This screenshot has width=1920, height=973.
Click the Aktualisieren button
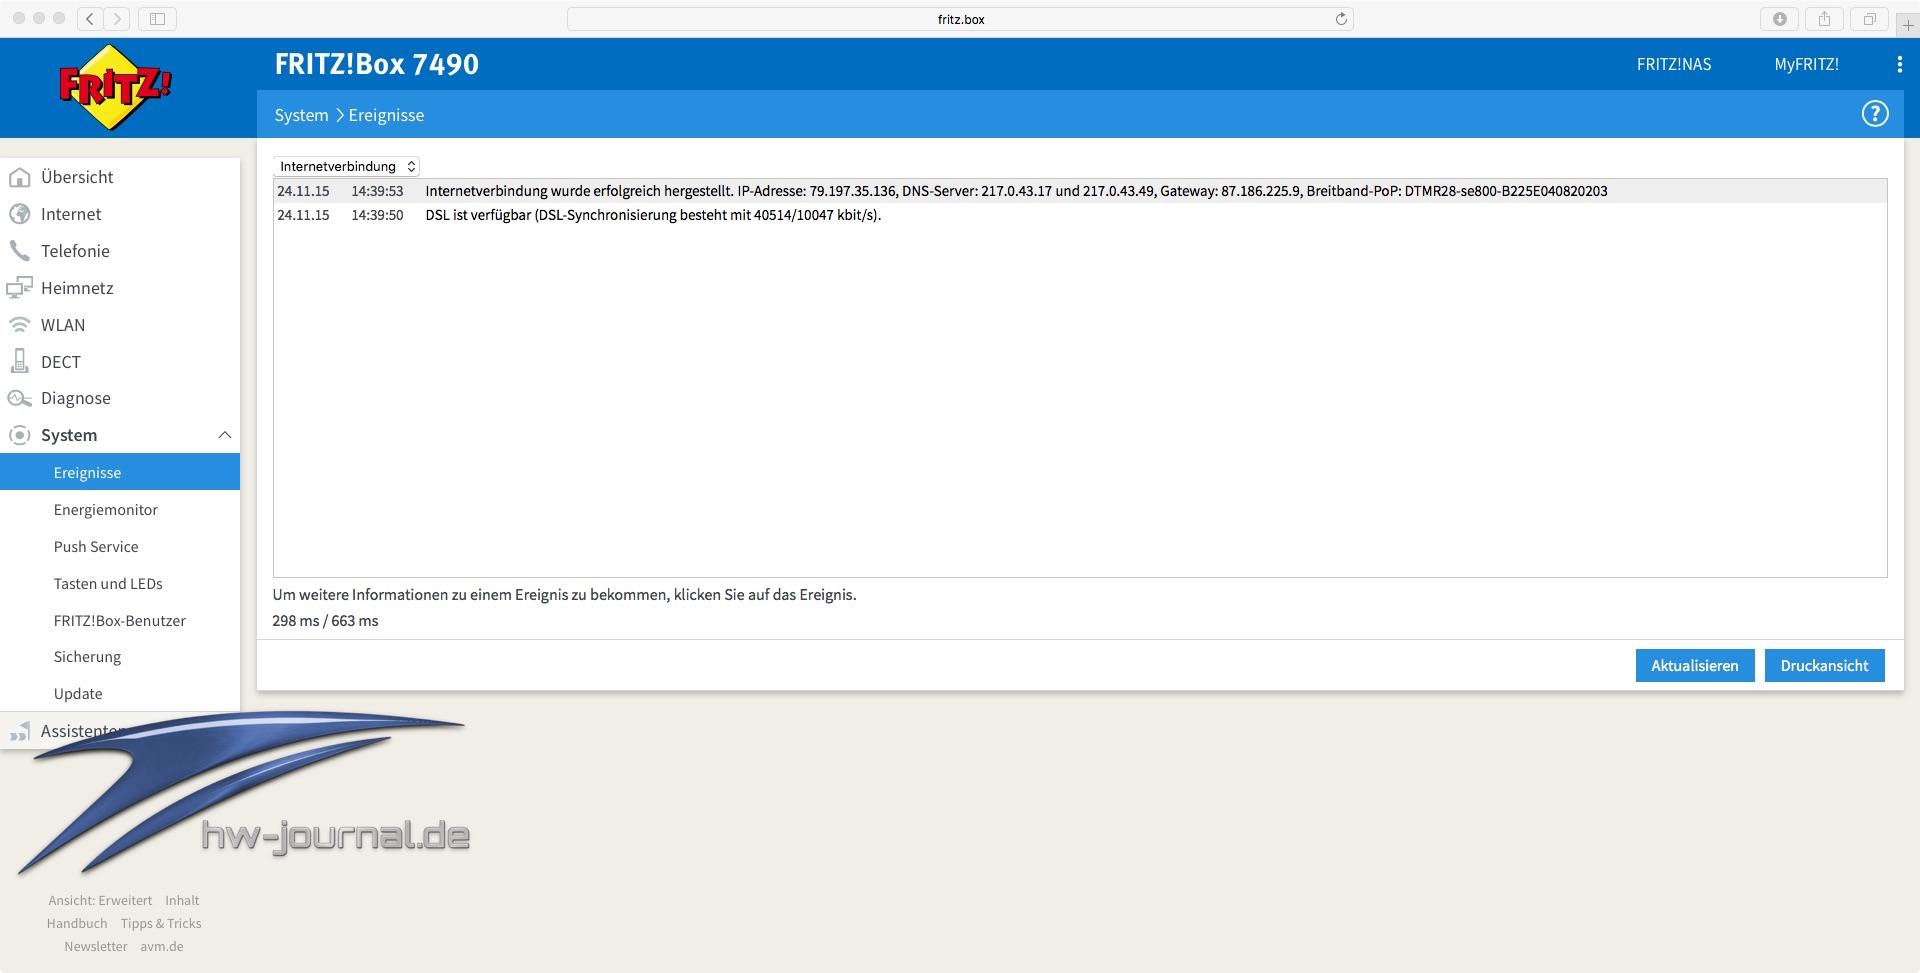(1695, 665)
